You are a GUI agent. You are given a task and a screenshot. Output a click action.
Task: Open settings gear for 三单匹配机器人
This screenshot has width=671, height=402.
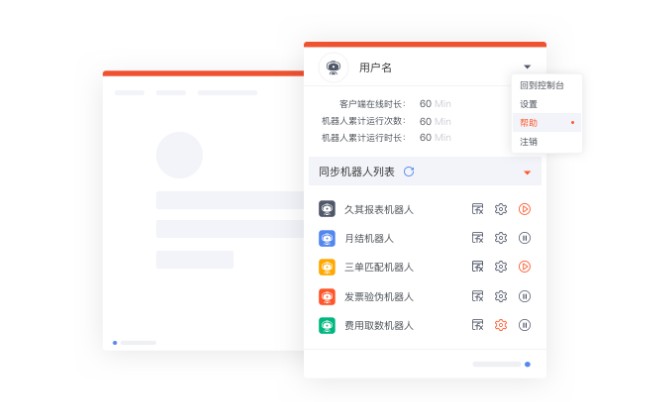pos(501,266)
